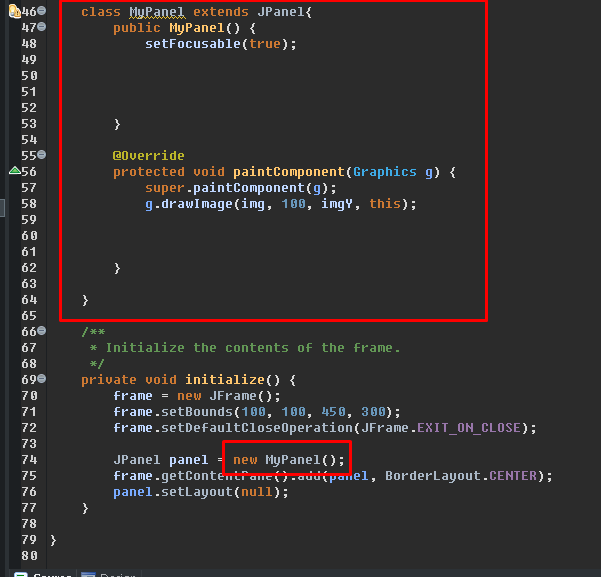Click the 'Initialize the contents of the frame.' comment
601x577 pixels.
pos(253,348)
